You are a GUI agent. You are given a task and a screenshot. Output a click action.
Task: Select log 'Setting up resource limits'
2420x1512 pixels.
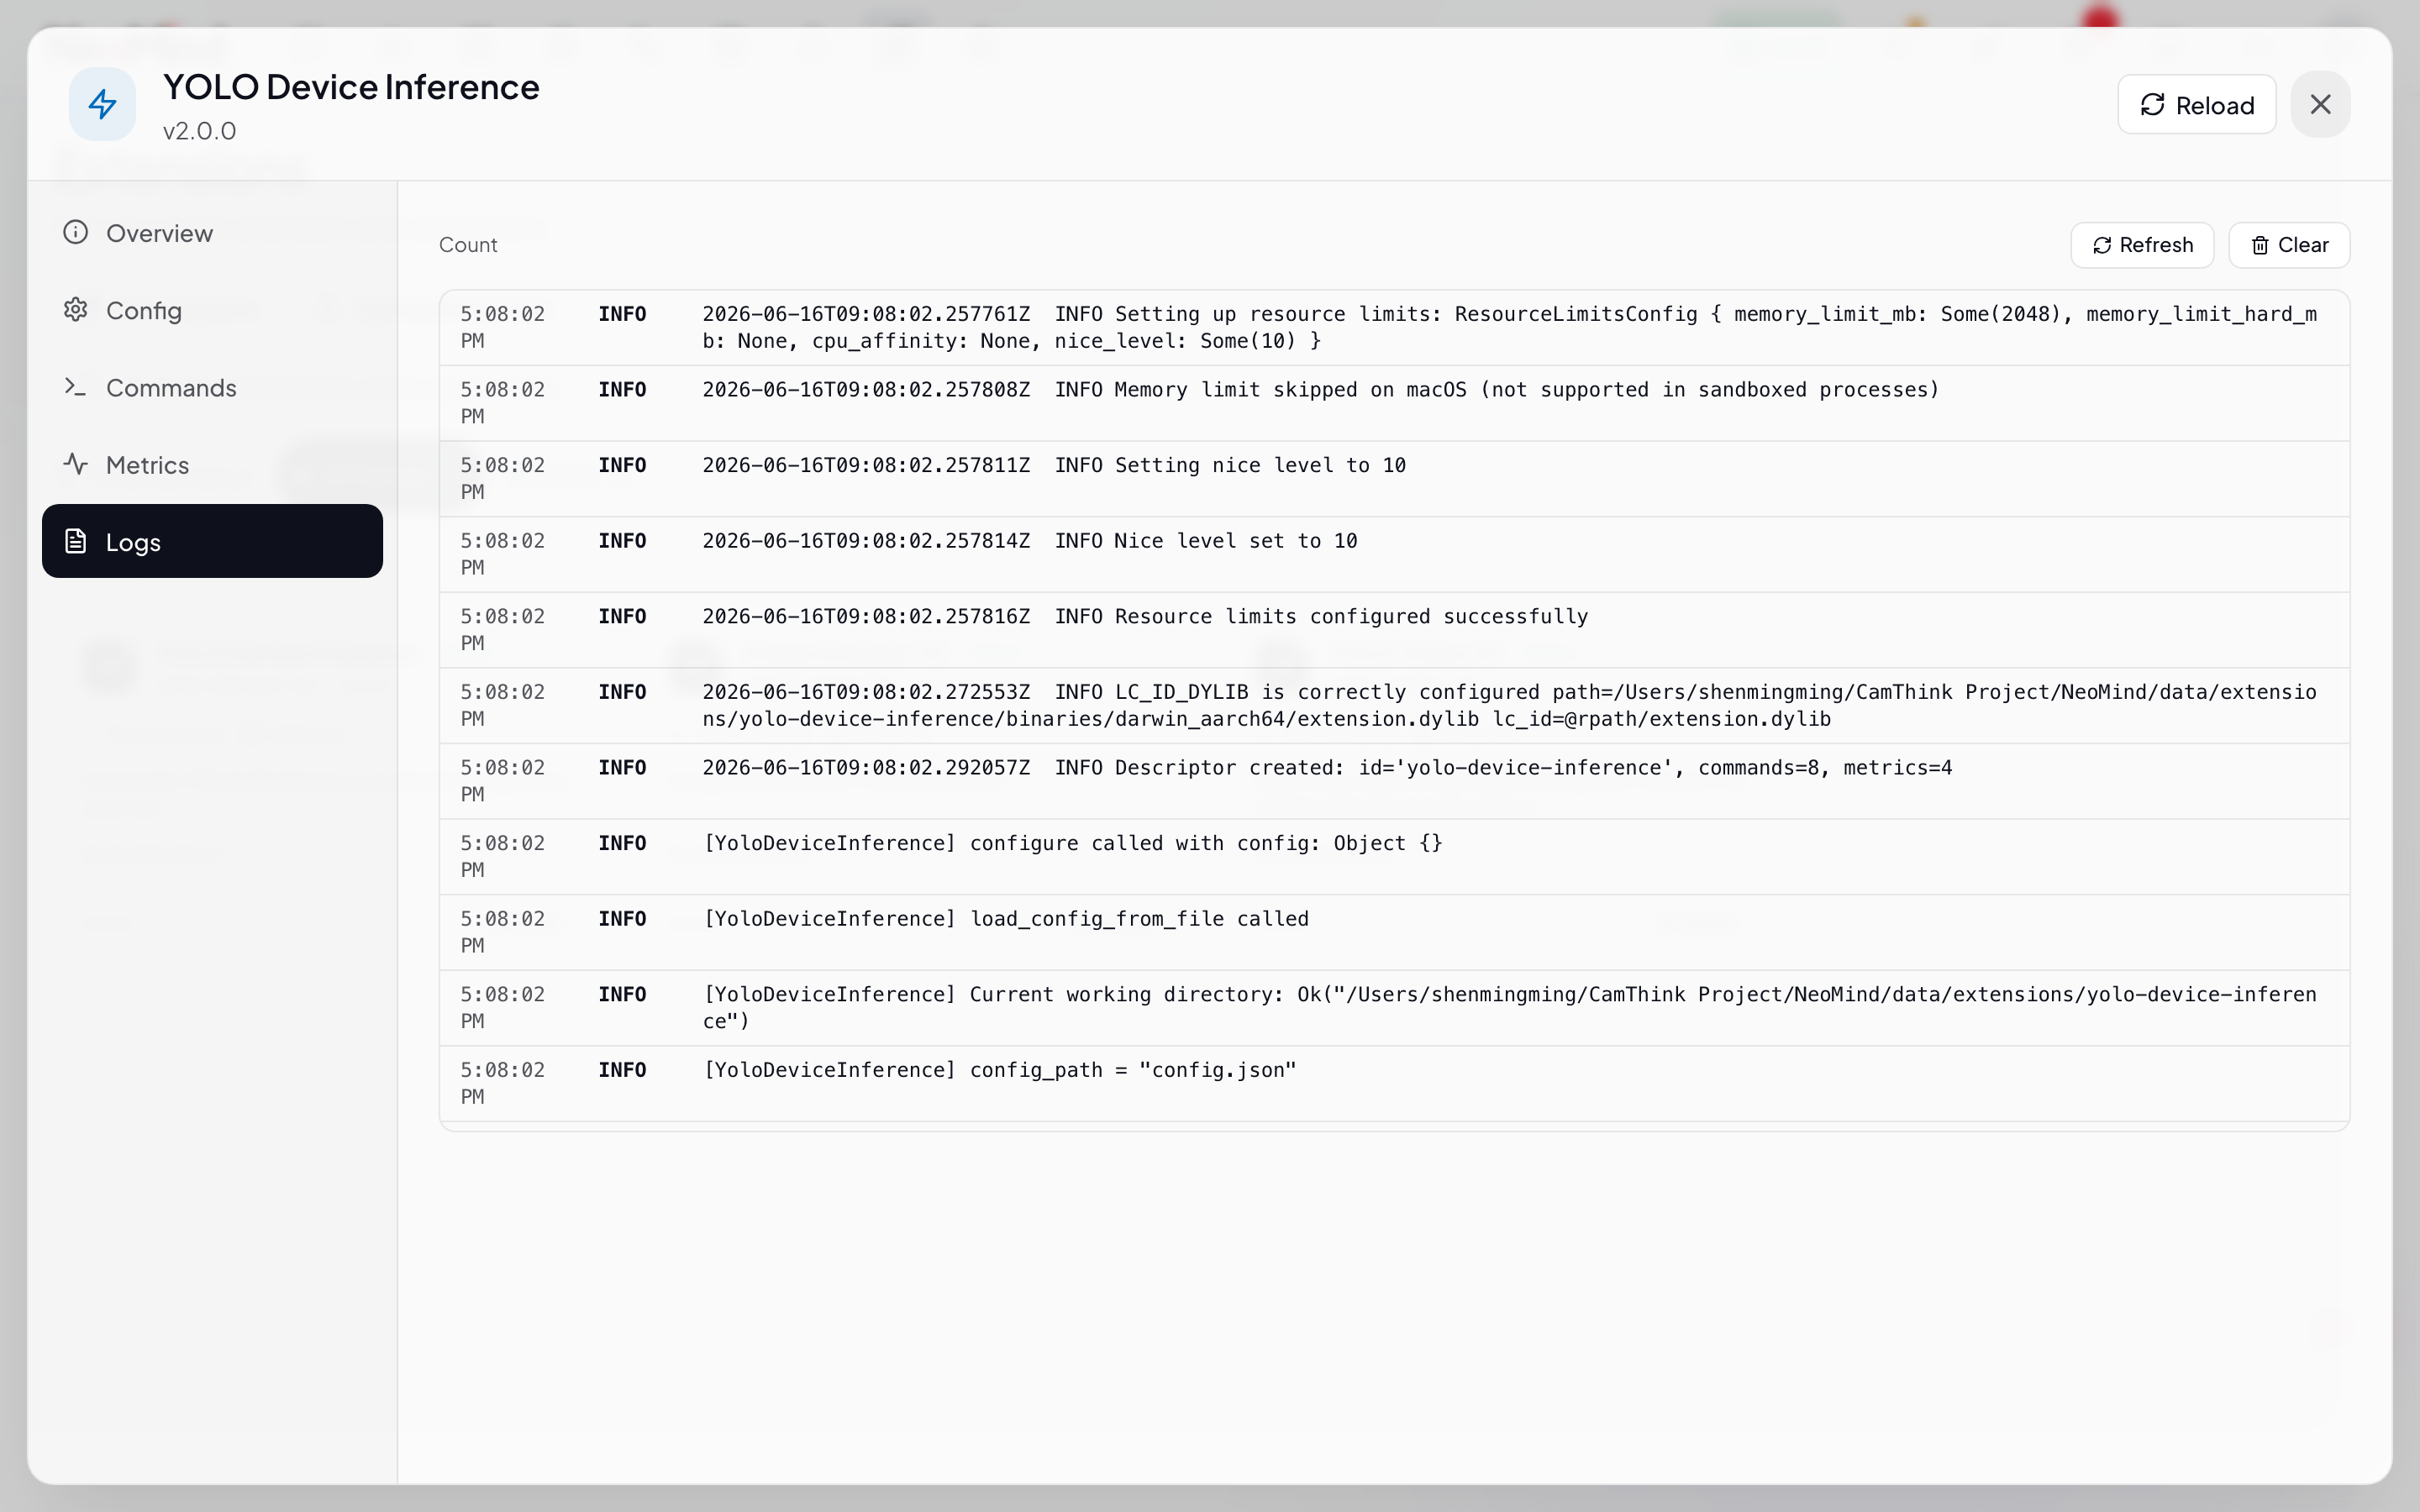click(1394, 328)
